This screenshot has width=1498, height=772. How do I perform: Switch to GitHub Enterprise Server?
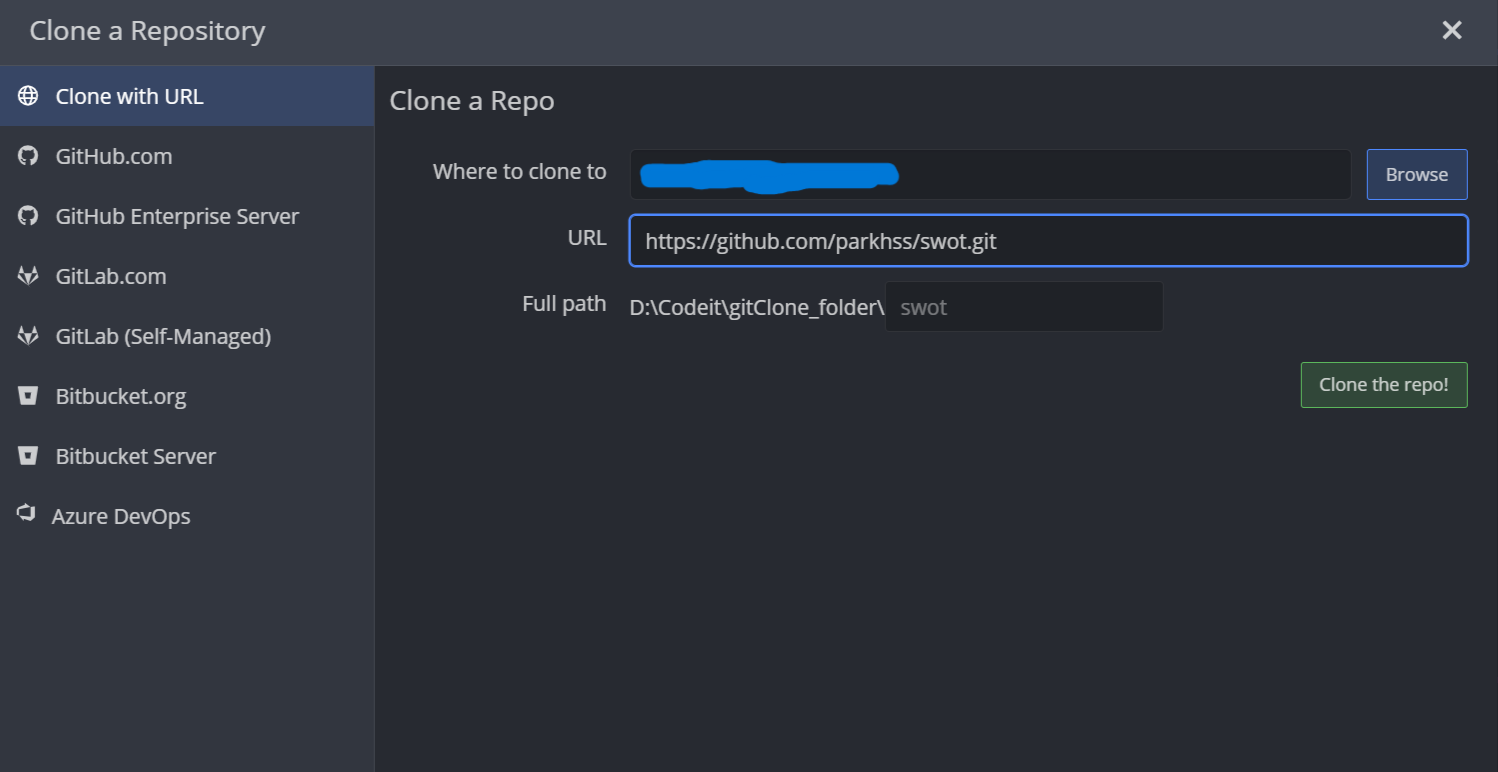click(187, 216)
